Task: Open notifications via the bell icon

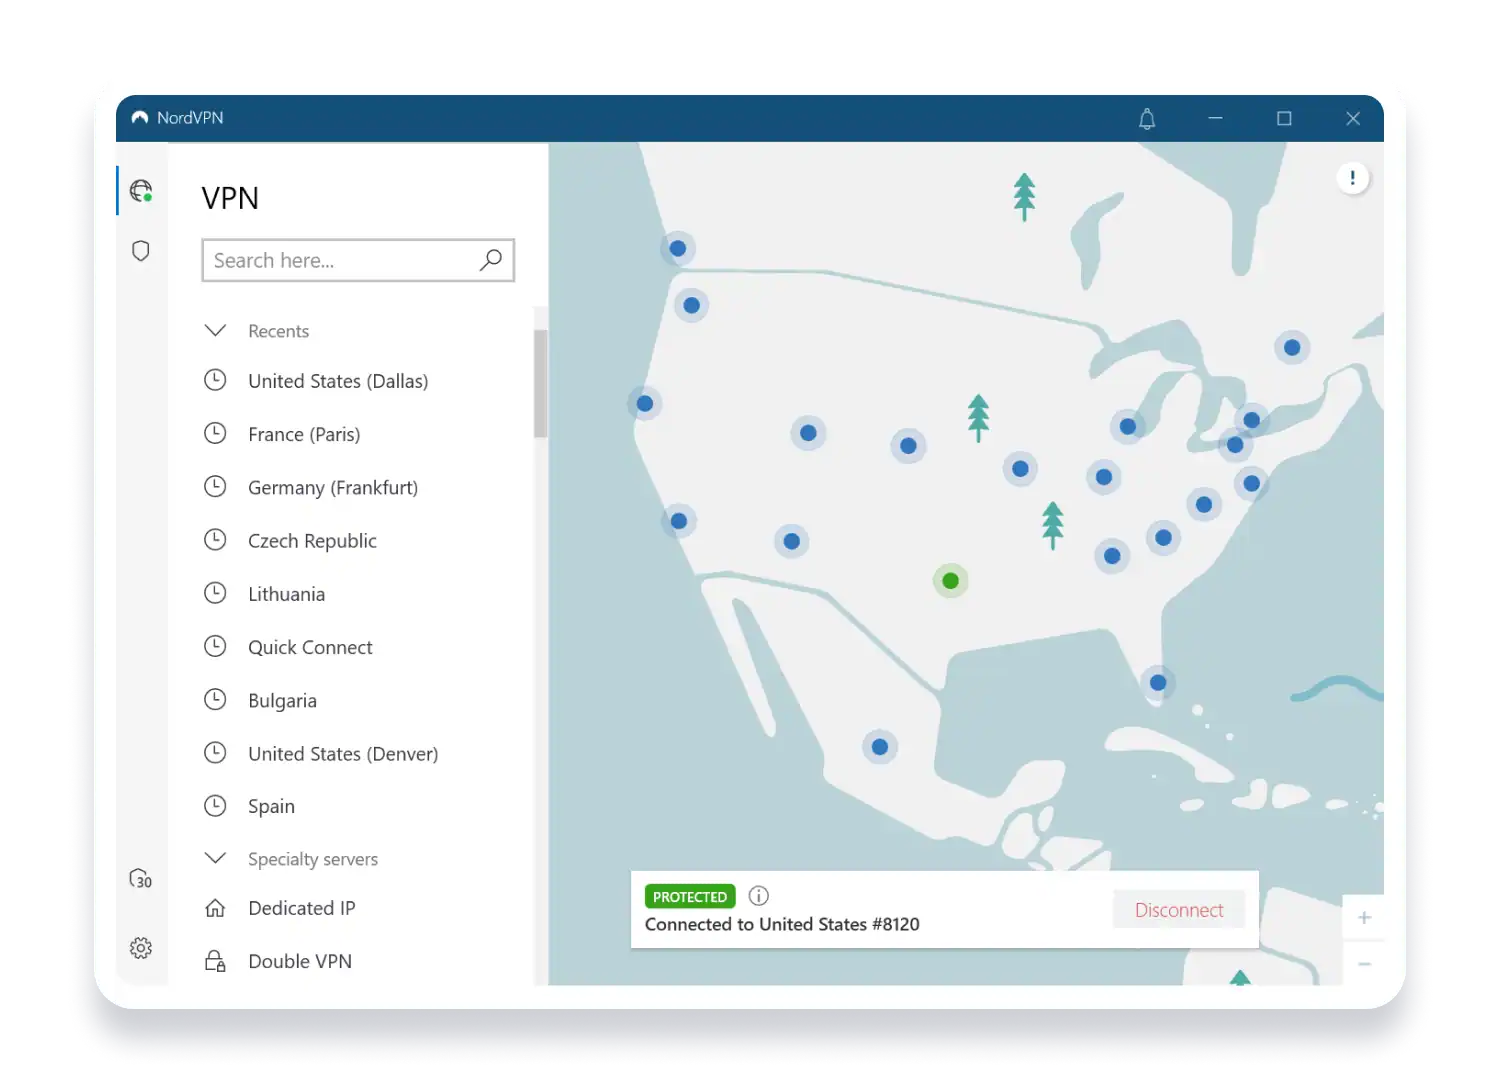Action: pos(1146,118)
